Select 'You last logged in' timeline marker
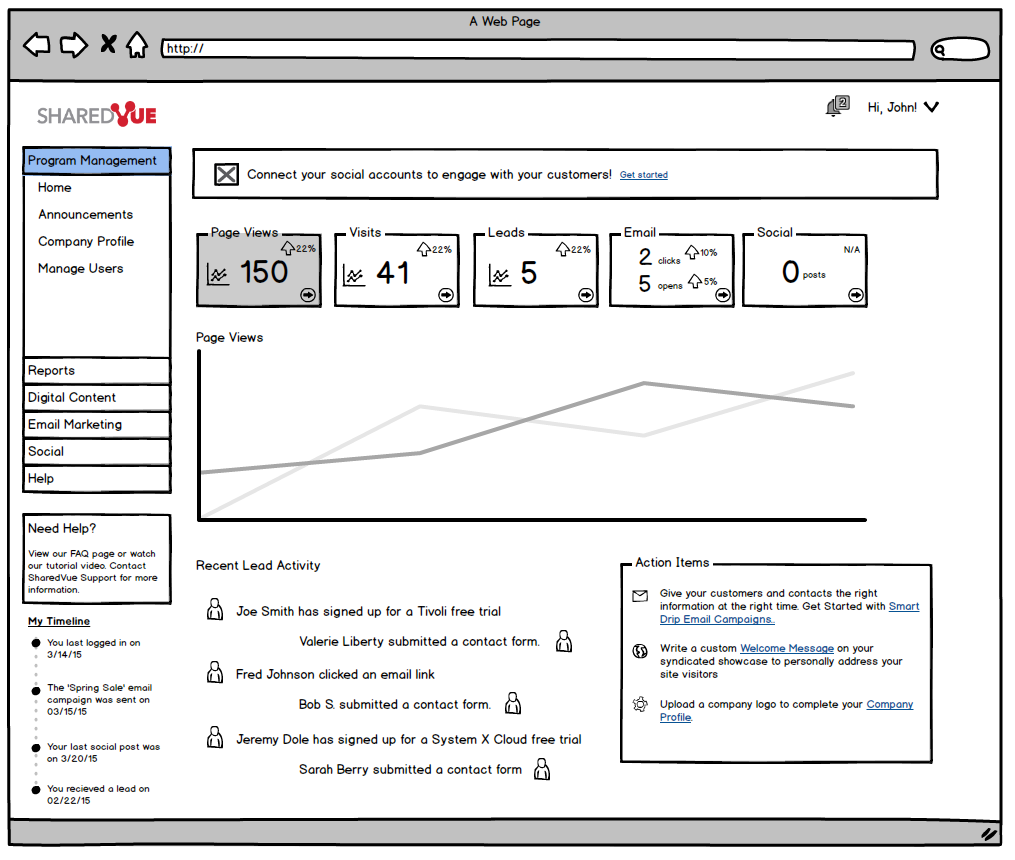Screen dimensions: 1015x860 36,643
